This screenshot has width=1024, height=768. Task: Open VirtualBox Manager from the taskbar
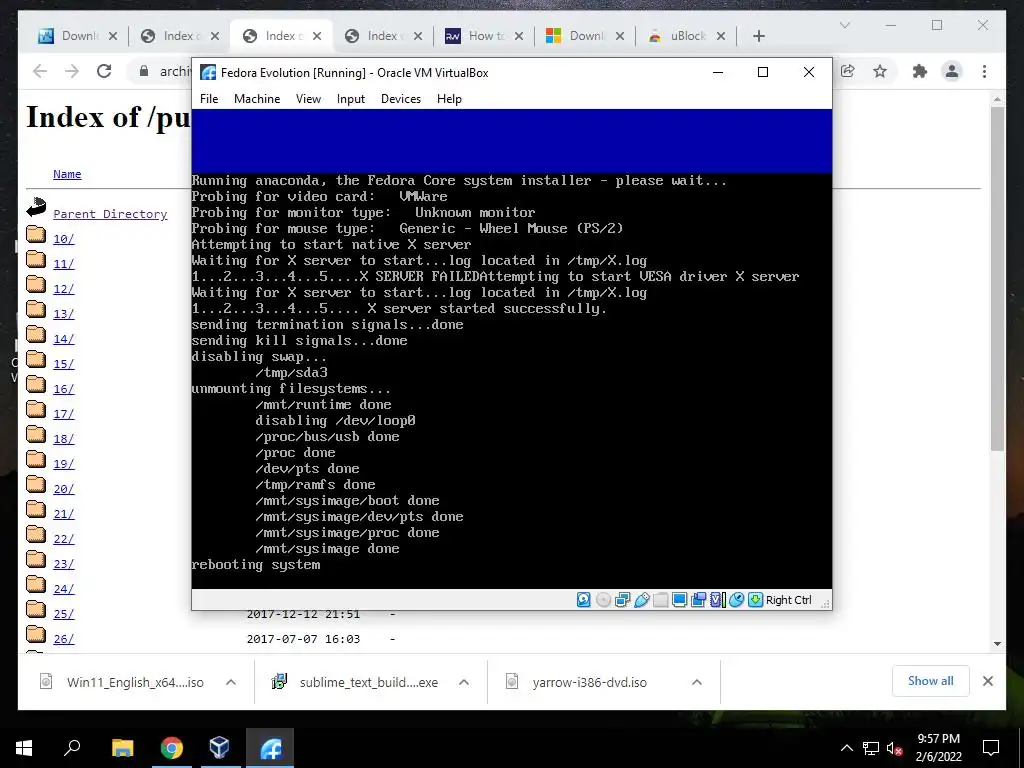tap(220, 748)
